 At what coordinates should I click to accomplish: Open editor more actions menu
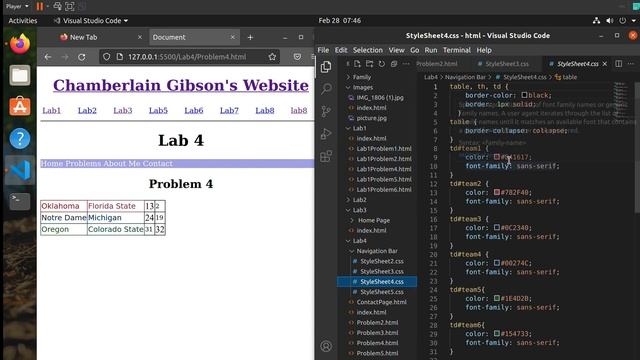click(x=631, y=64)
